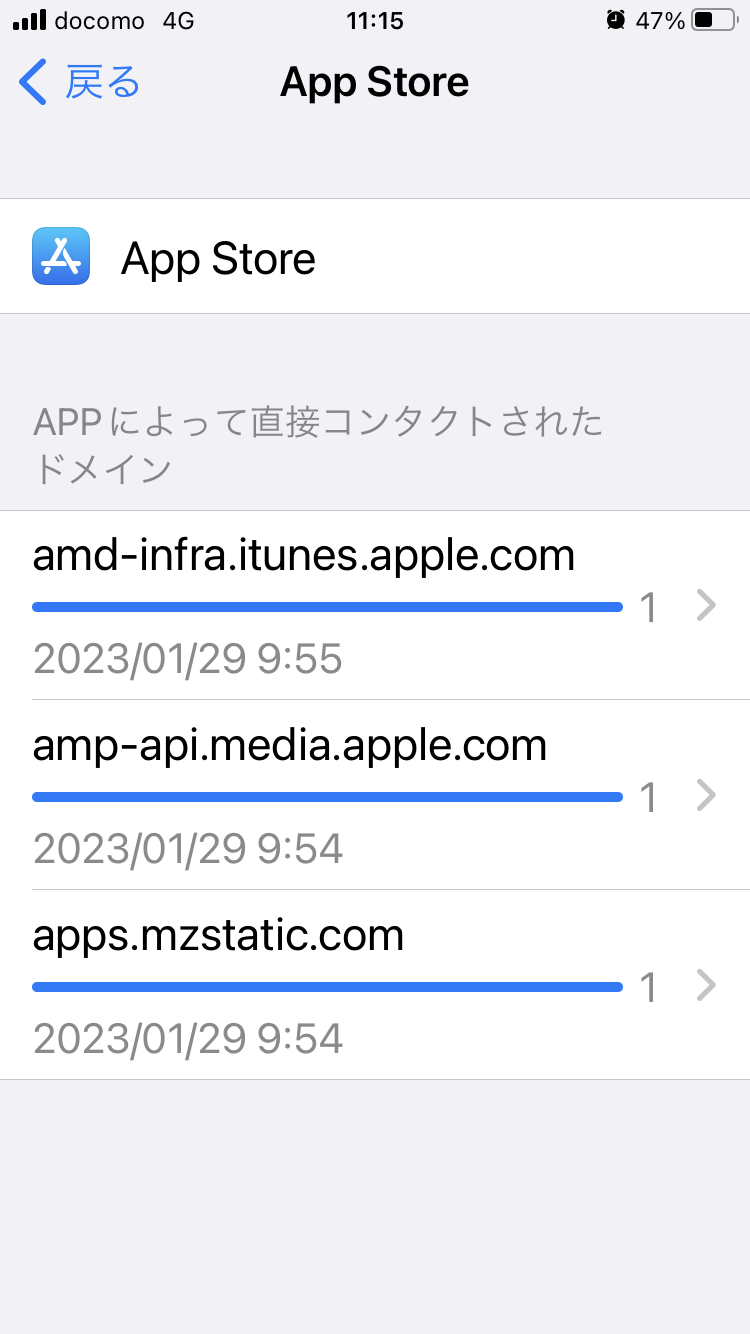Expand chevron for apps.mzstatic.com

(x=707, y=985)
